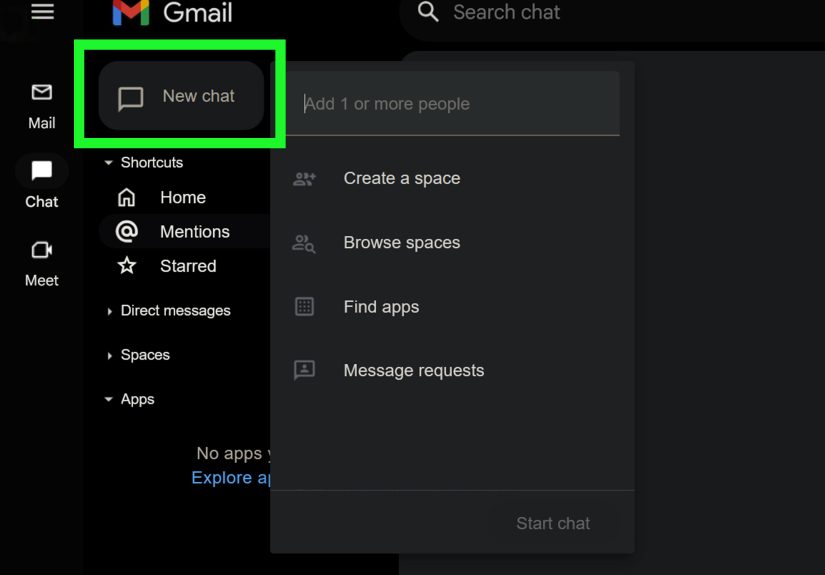Click the New chat button

pos(181,96)
